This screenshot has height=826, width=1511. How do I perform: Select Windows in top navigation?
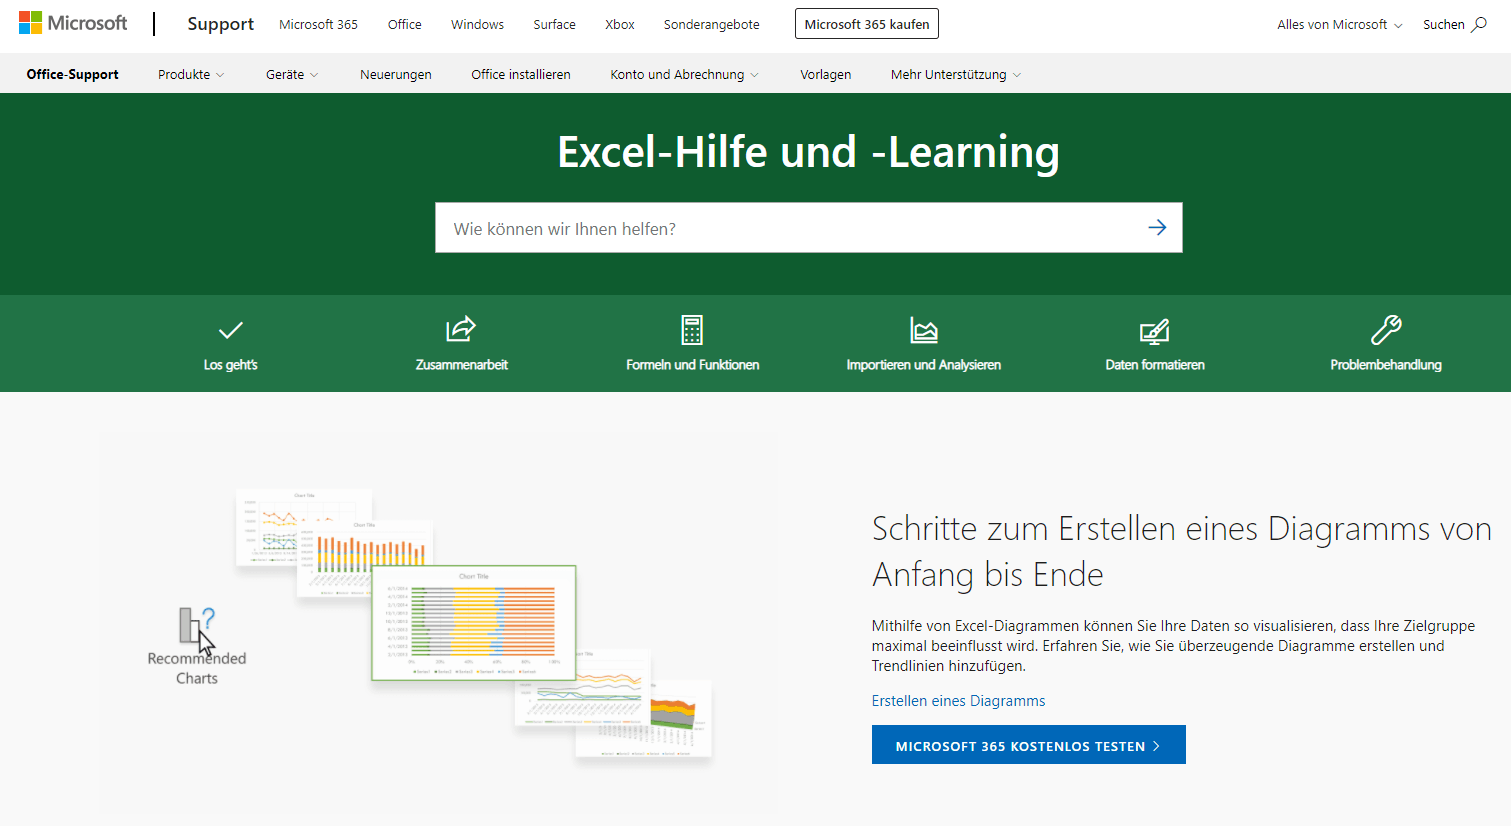point(477,25)
